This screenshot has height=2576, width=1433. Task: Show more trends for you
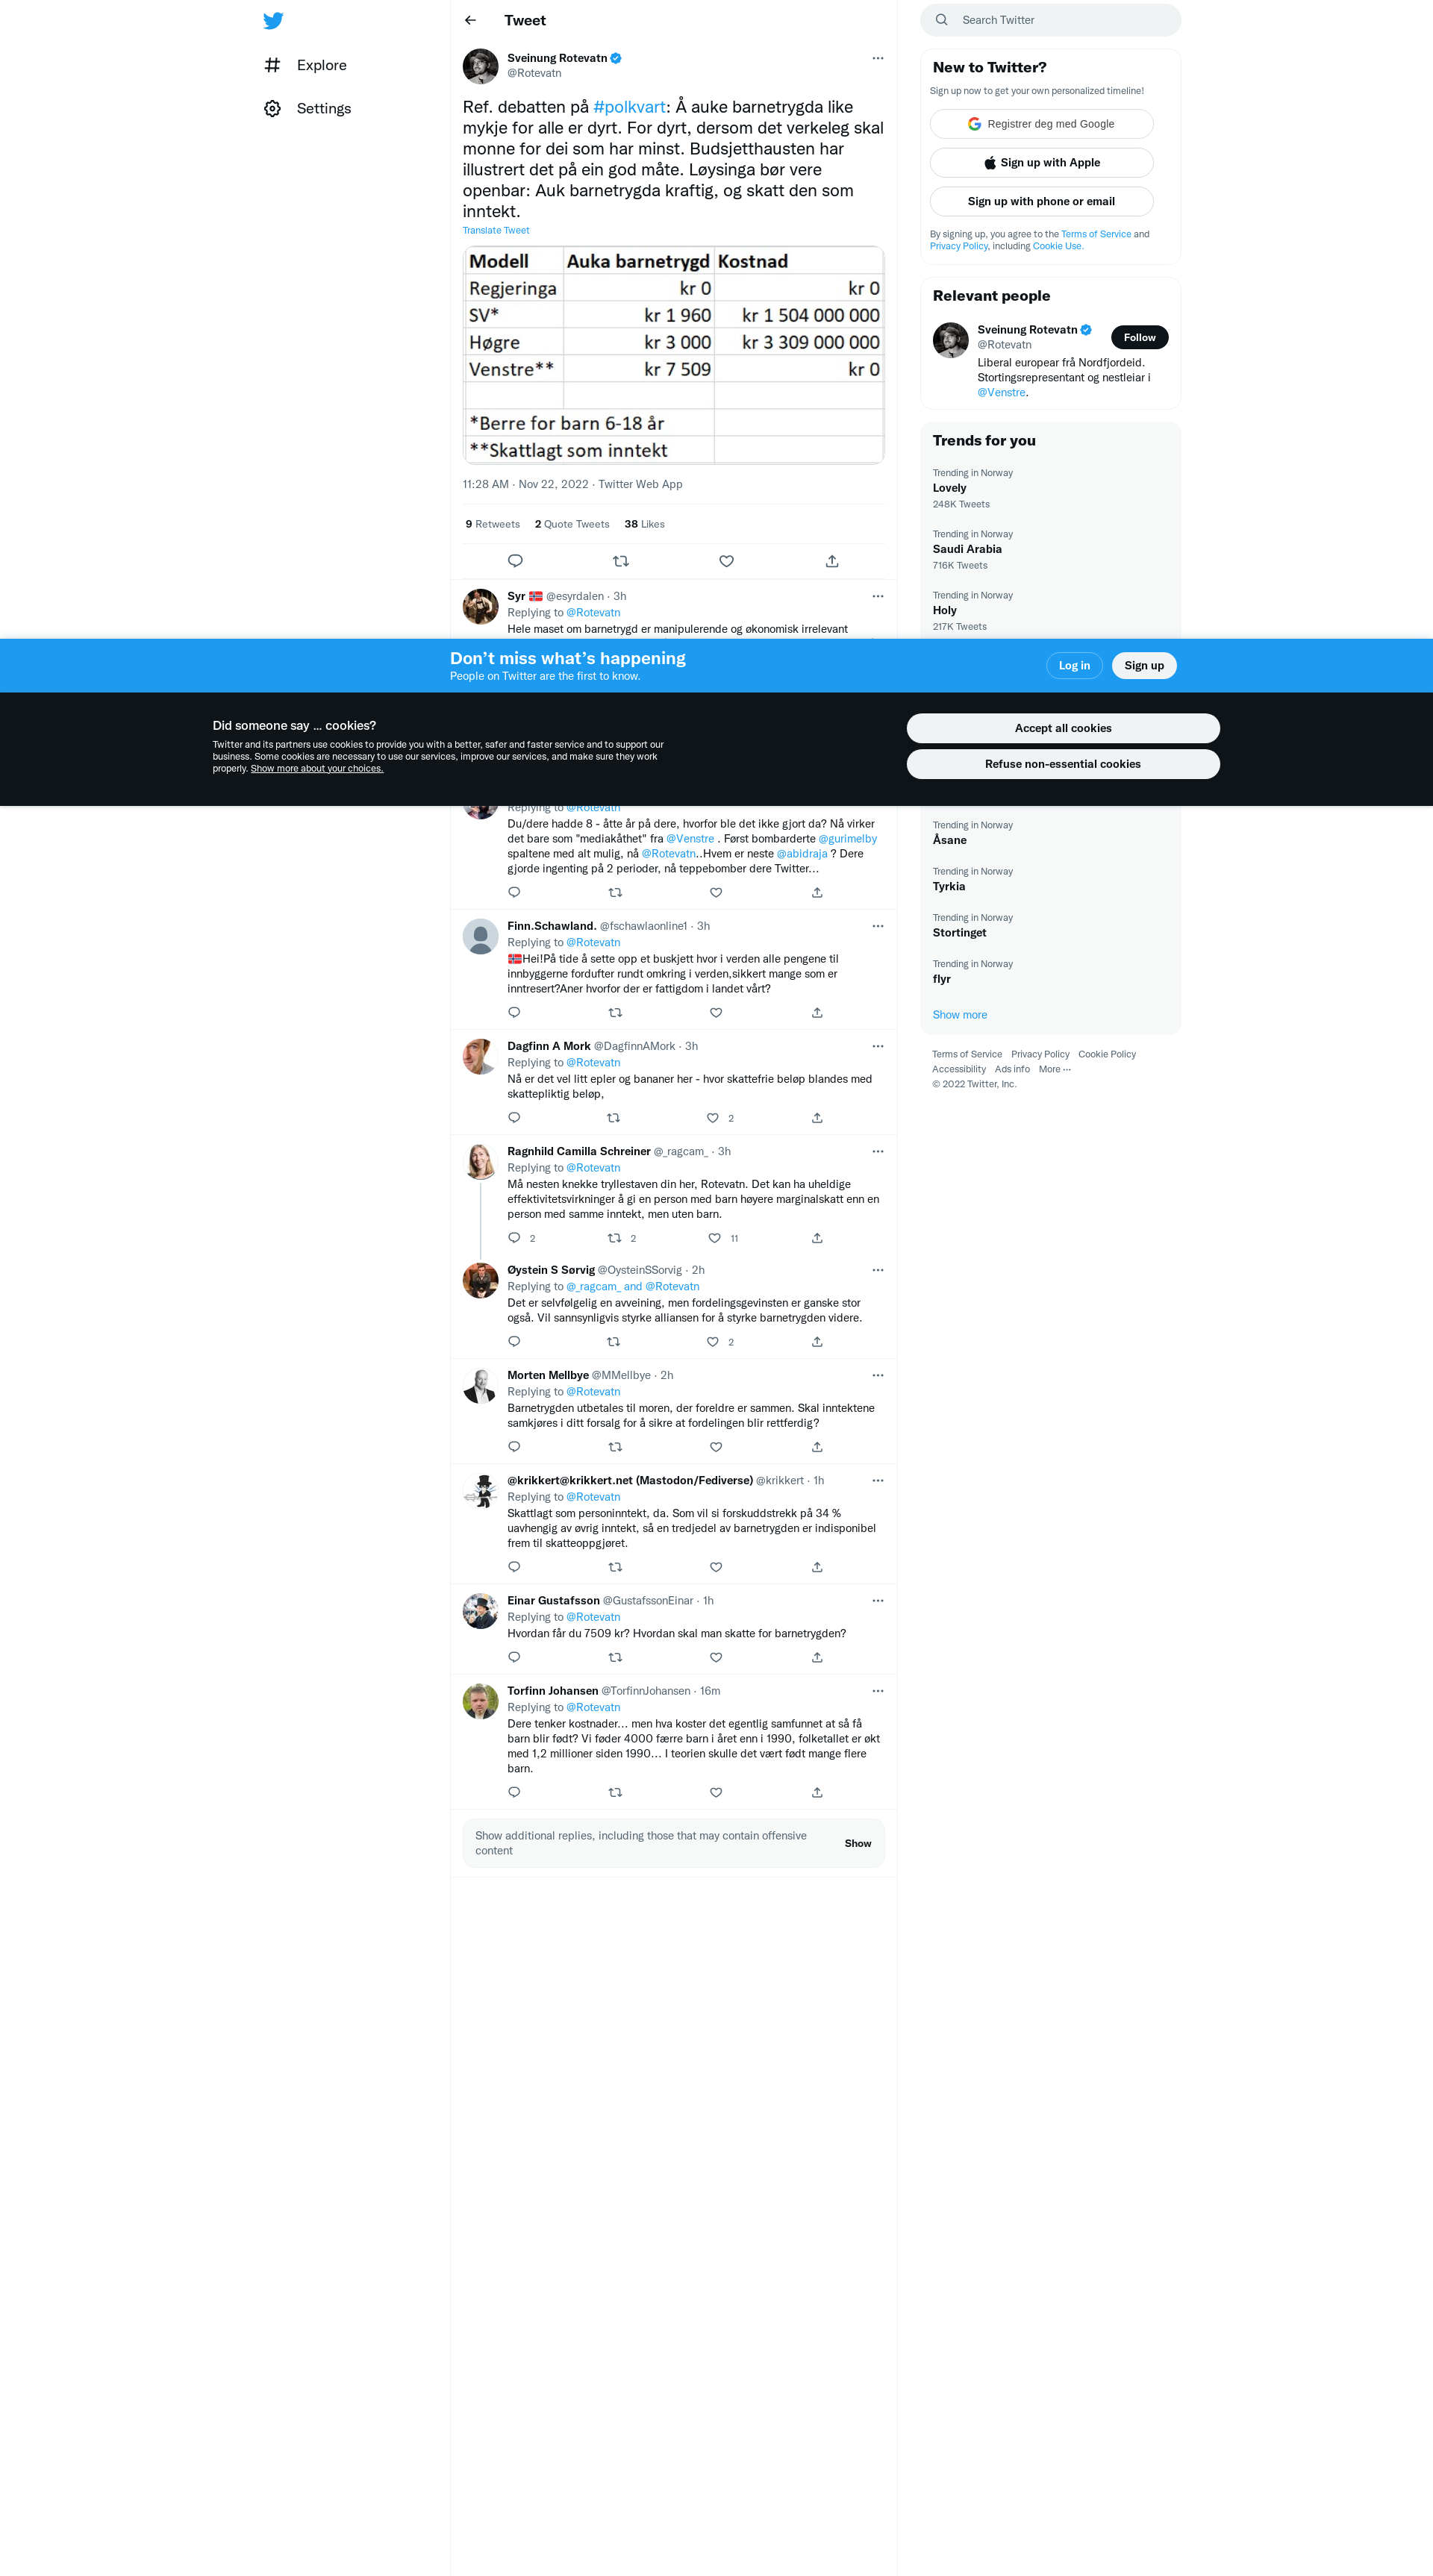pyautogui.click(x=959, y=1015)
